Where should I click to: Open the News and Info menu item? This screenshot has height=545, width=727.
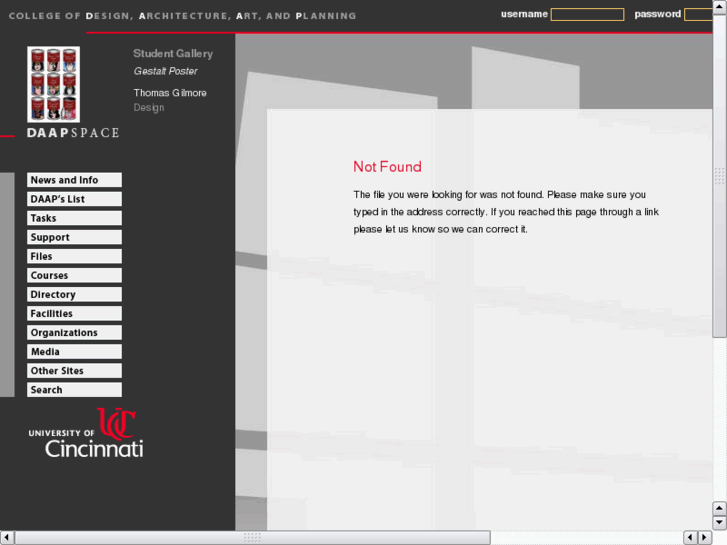74,180
